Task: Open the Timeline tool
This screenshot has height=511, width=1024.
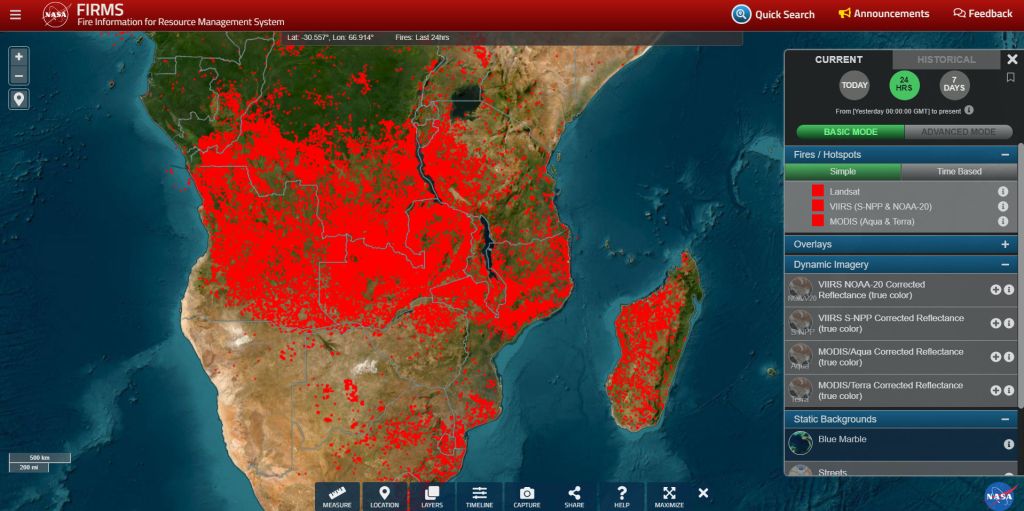Action: pyautogui.click(x=480, y=496)
